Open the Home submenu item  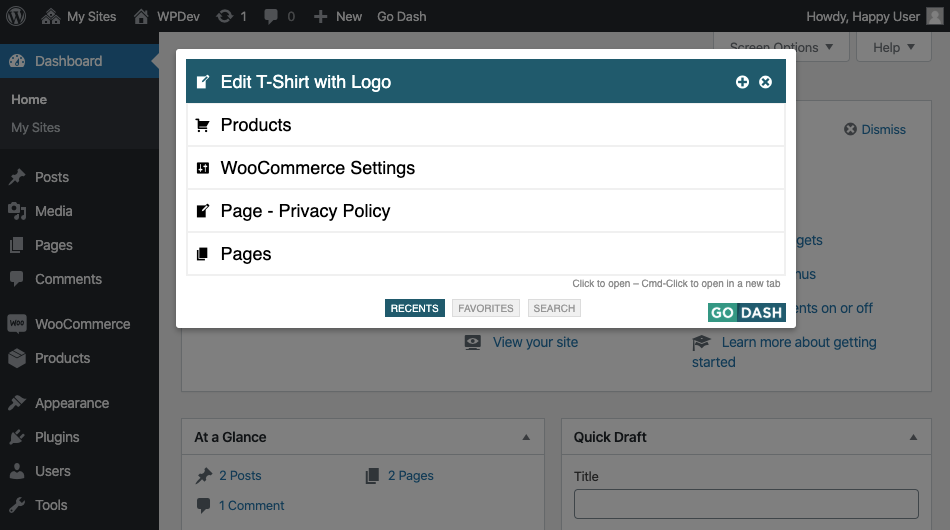[x=29, y=99]
